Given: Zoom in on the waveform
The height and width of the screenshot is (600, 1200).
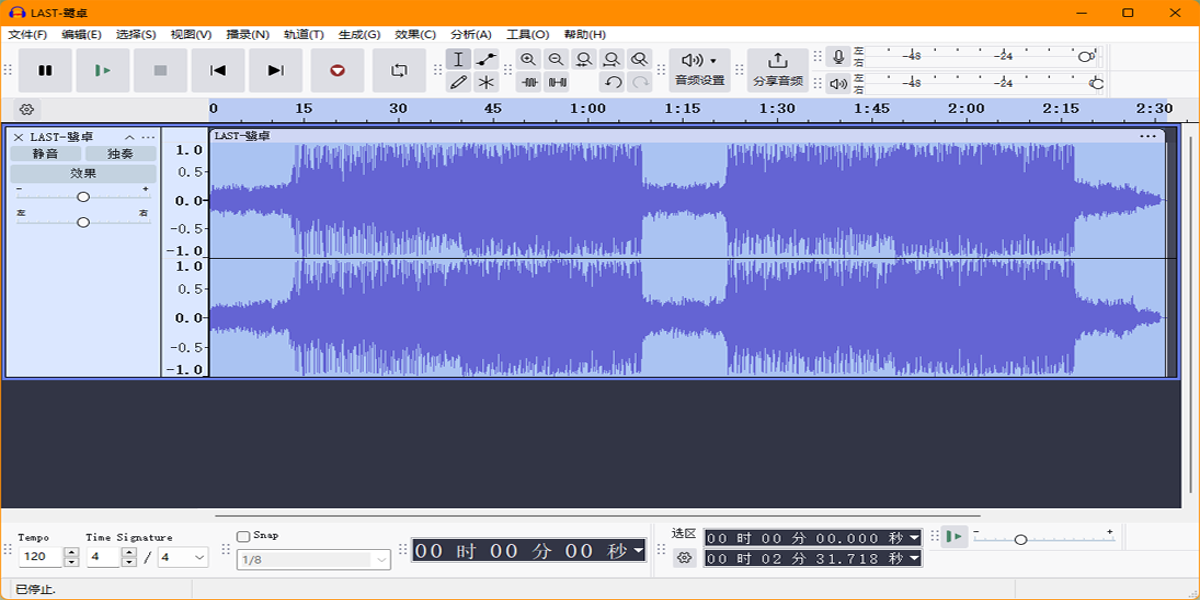Looking at the screenshot, I should pos(528,60).
